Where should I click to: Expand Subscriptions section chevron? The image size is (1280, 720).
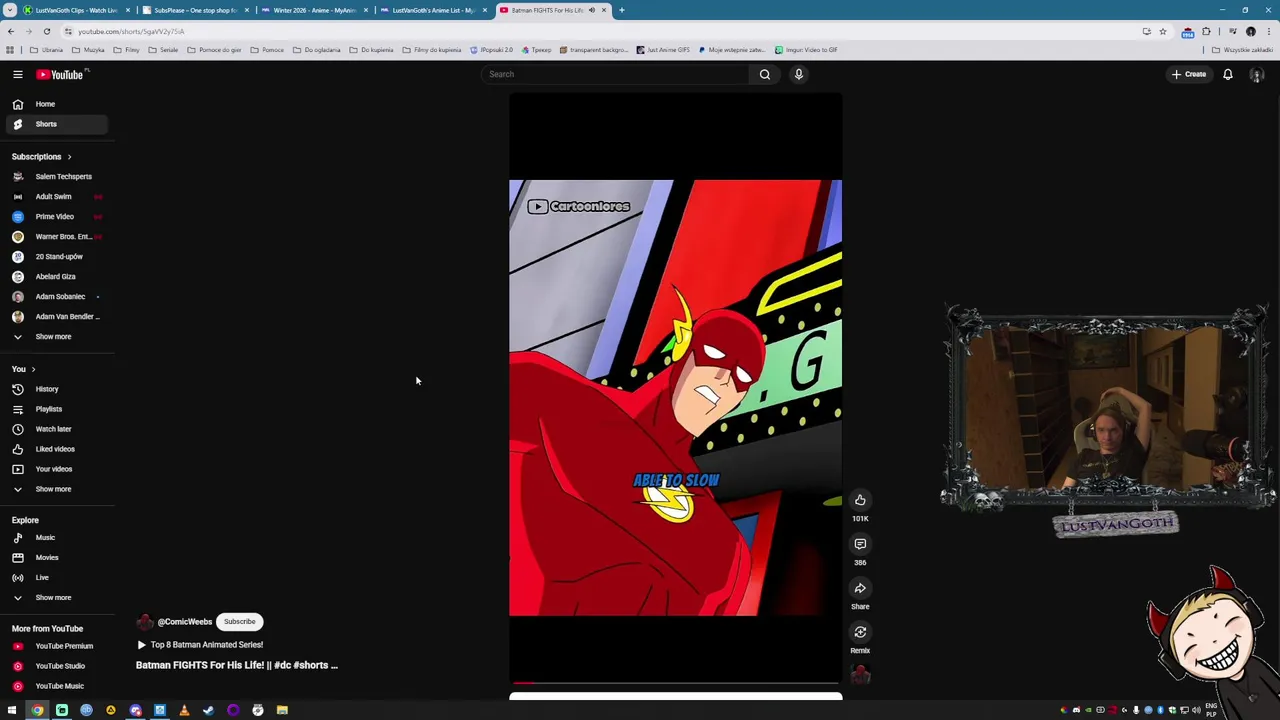pyautogui.click(x=69, y=157)
